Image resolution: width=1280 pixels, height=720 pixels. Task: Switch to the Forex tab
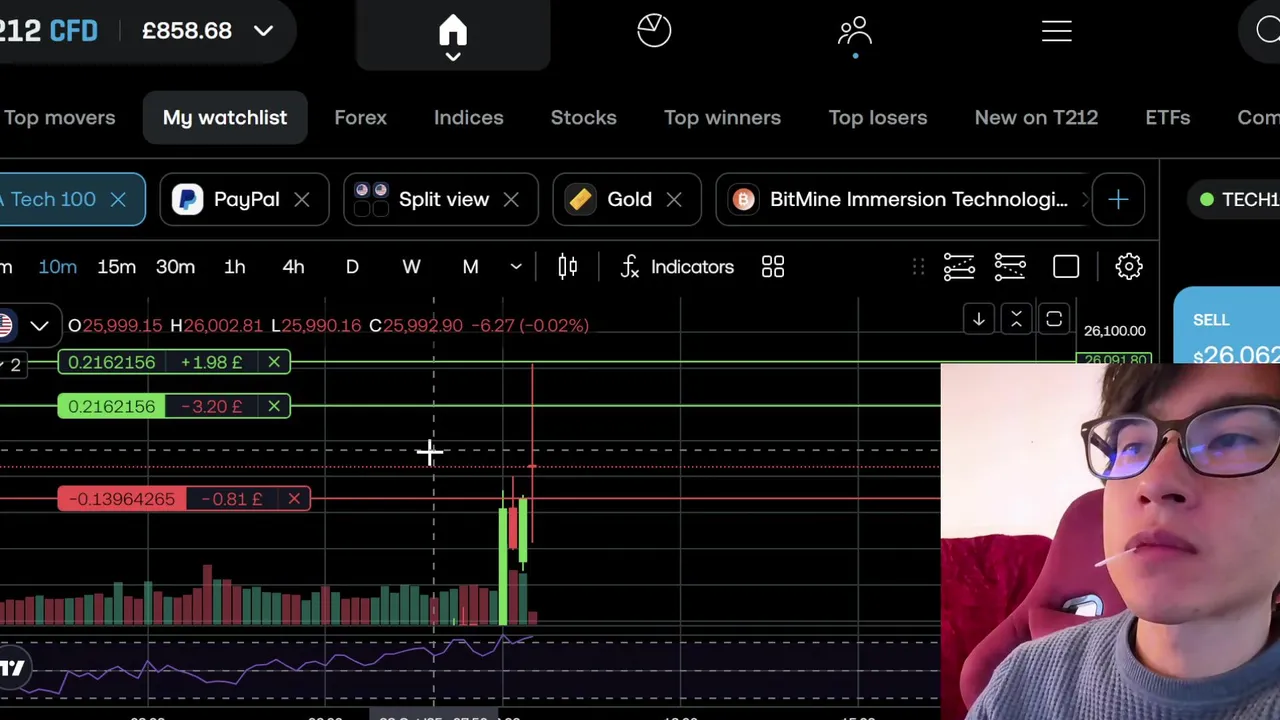(360, 118)
